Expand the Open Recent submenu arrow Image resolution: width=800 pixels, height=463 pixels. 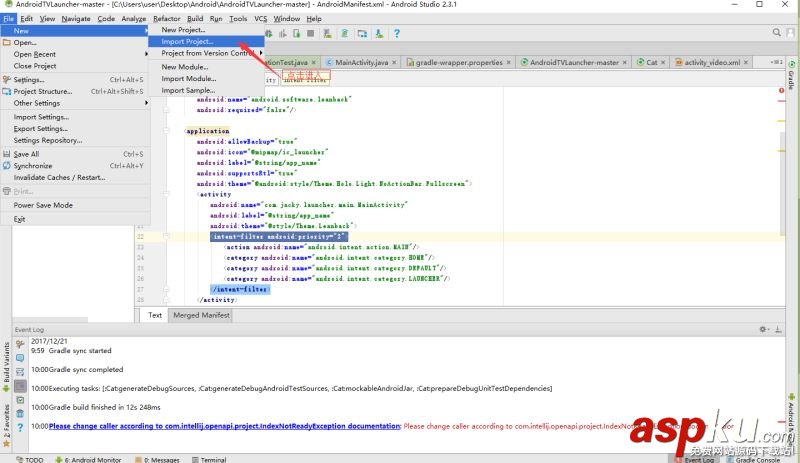[x=146, y=54]
